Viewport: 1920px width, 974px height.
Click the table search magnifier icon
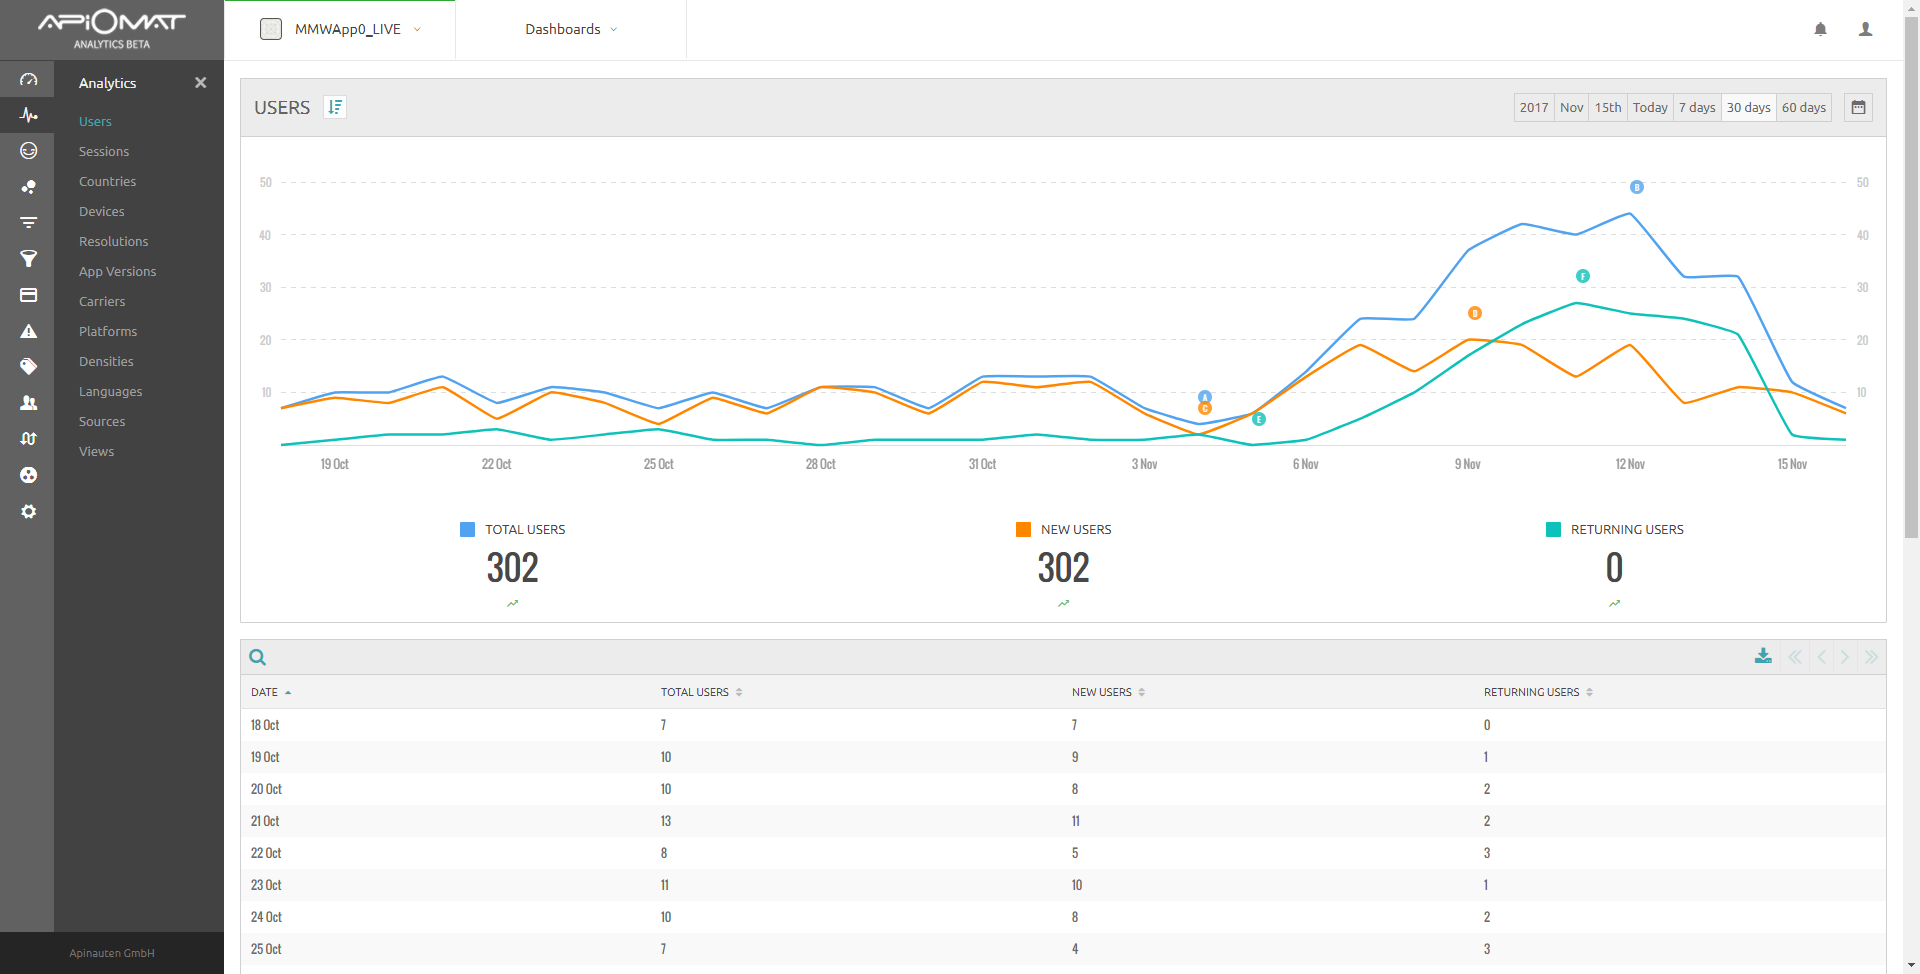coord(257,657)
